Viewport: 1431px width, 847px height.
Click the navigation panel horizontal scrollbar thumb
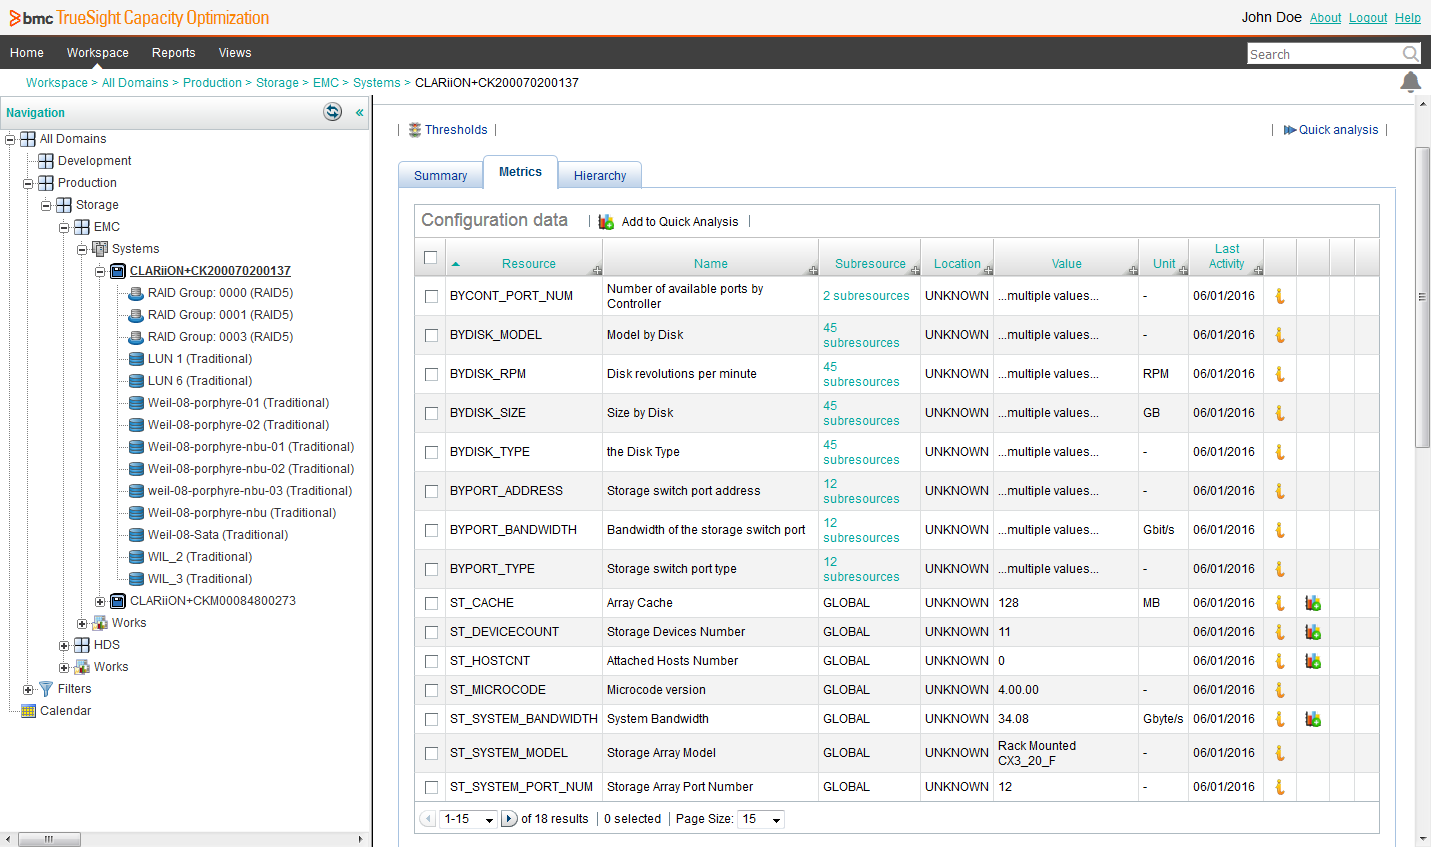(x=49, y=839)
